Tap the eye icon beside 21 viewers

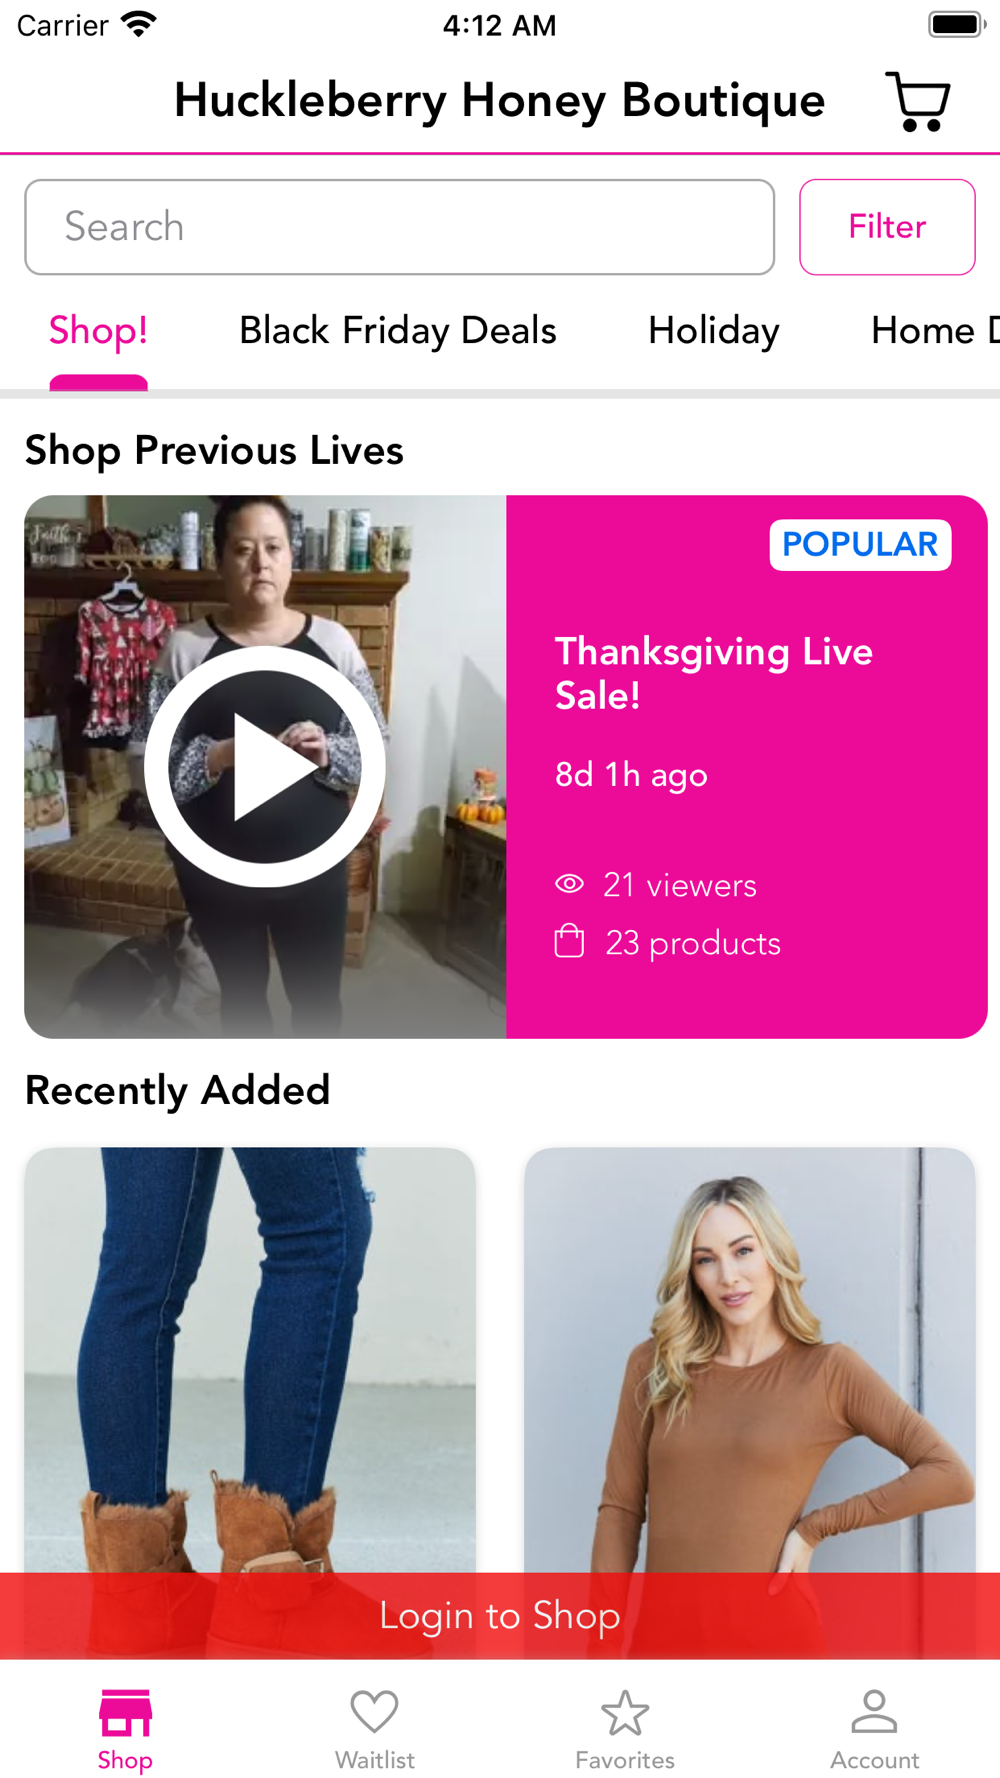click(569, 884)
